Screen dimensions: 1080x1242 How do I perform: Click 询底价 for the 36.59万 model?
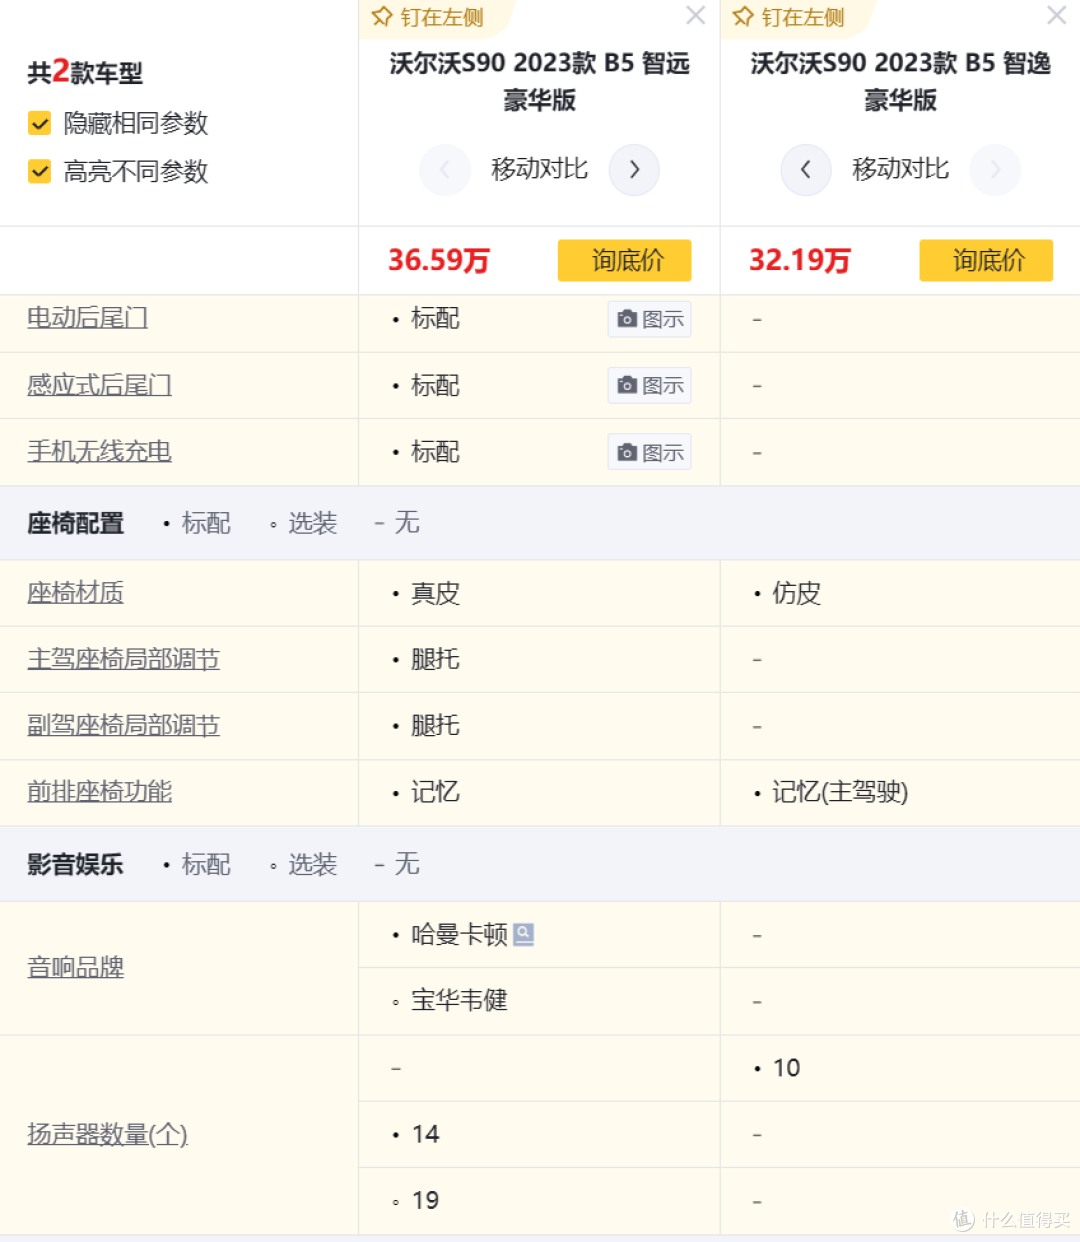(624, 260)
